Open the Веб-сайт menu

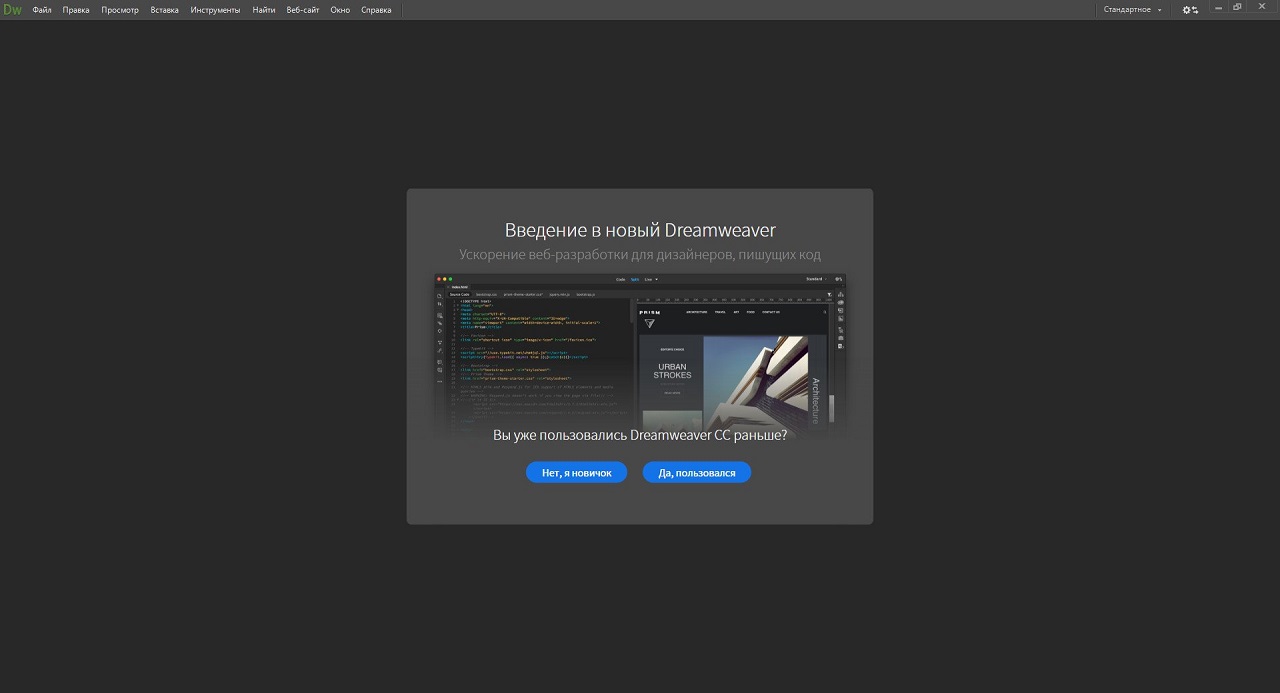(x=303, y=10)
